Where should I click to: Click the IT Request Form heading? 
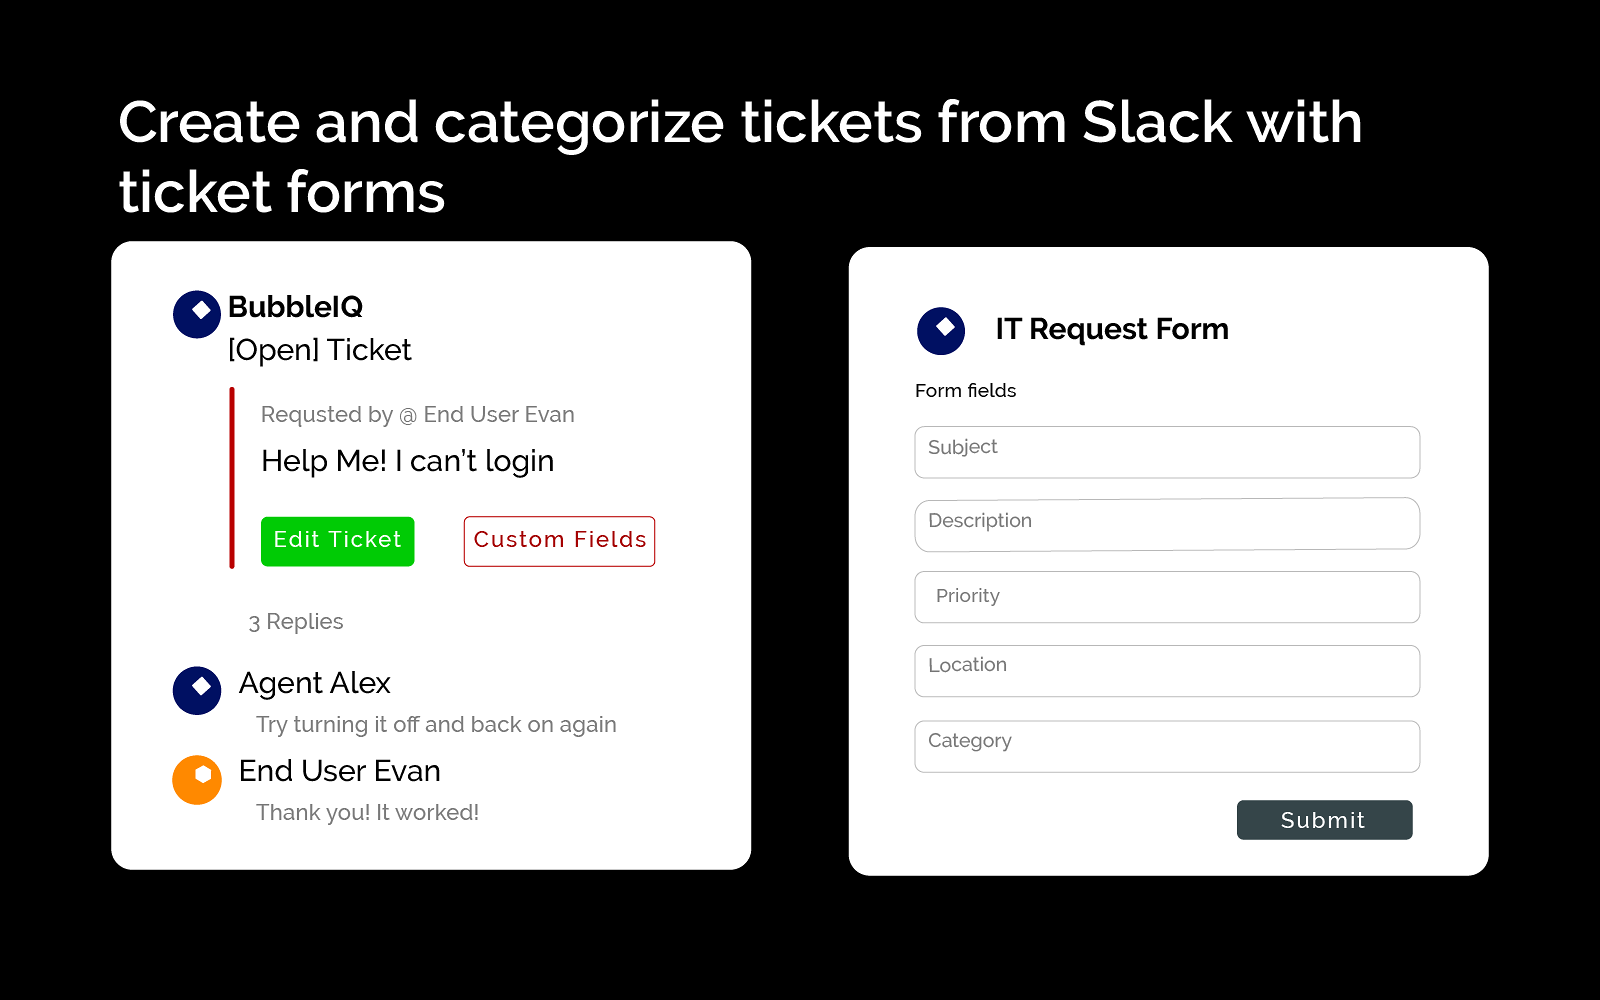click(x=1112, y=329)
